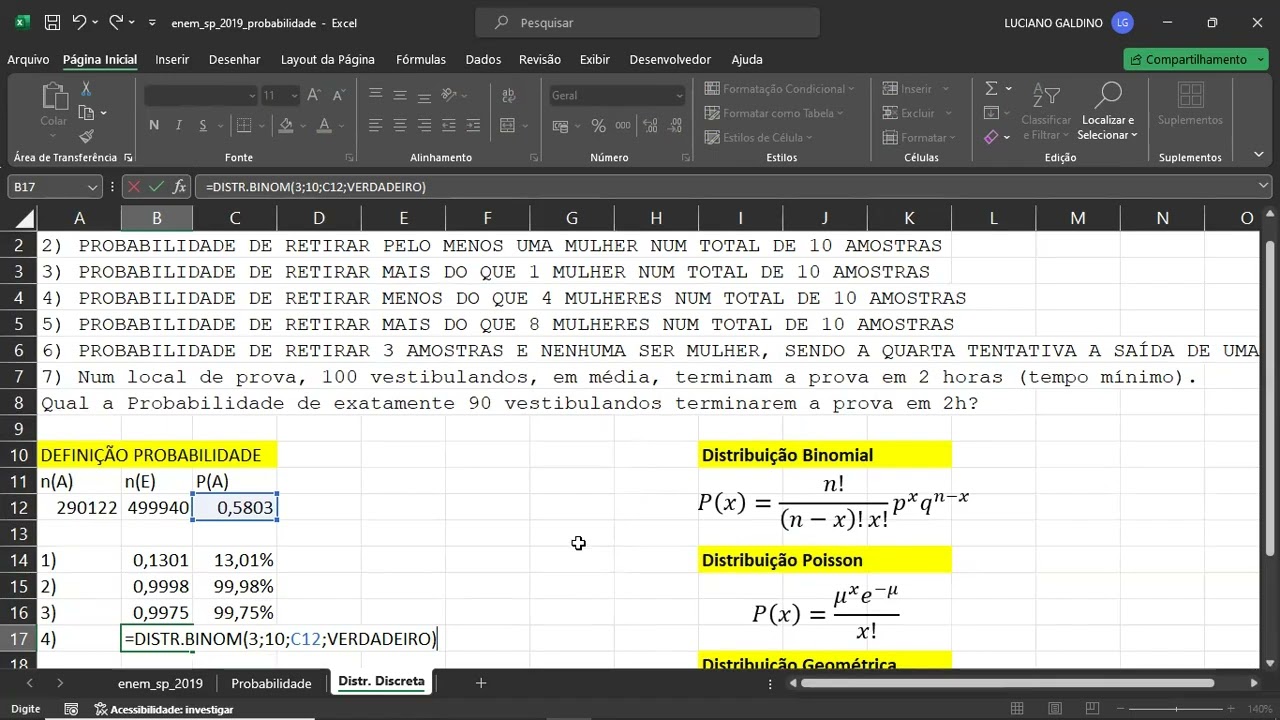Image resolution: width=1280 pixels, height=720 pixels.
Task: Redo action in title bar
Action: [x=116, y=22]
